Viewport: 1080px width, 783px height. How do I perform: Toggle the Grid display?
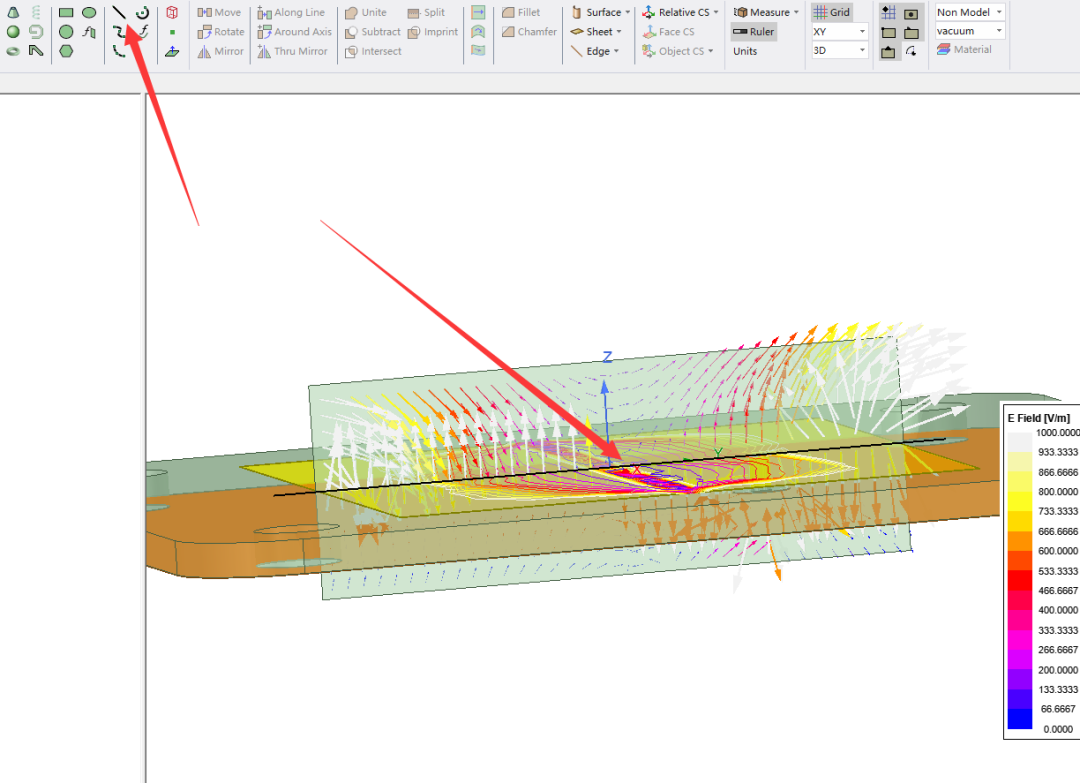coord(832,12)
